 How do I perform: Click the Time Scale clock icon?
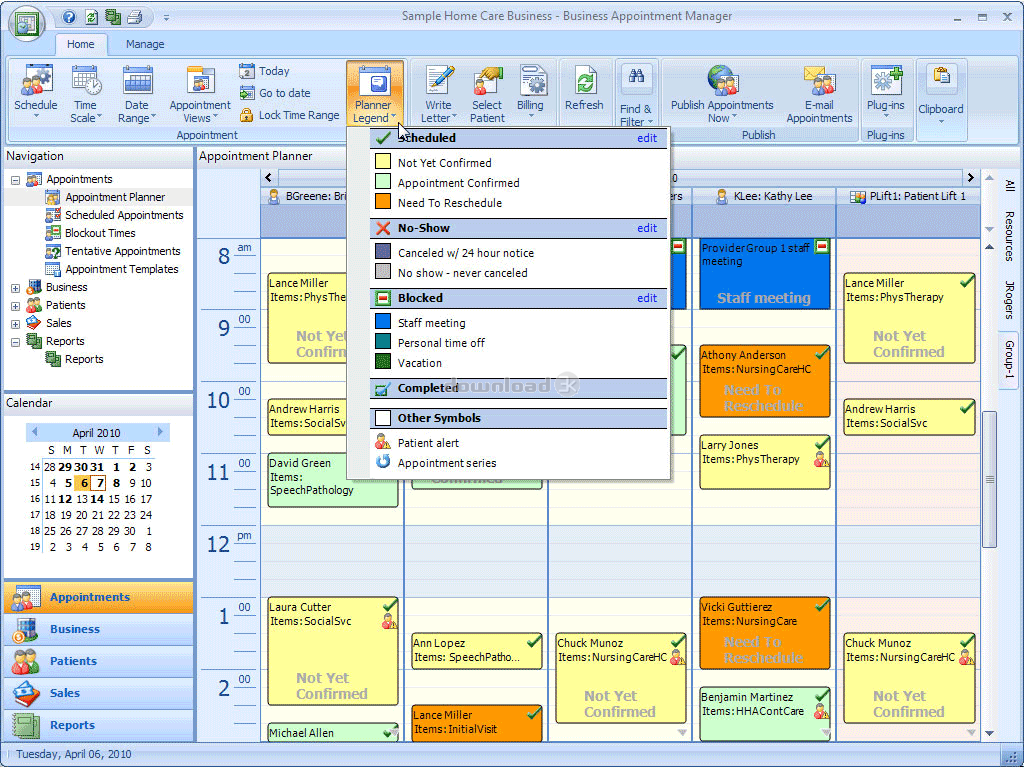pos(86,80)
